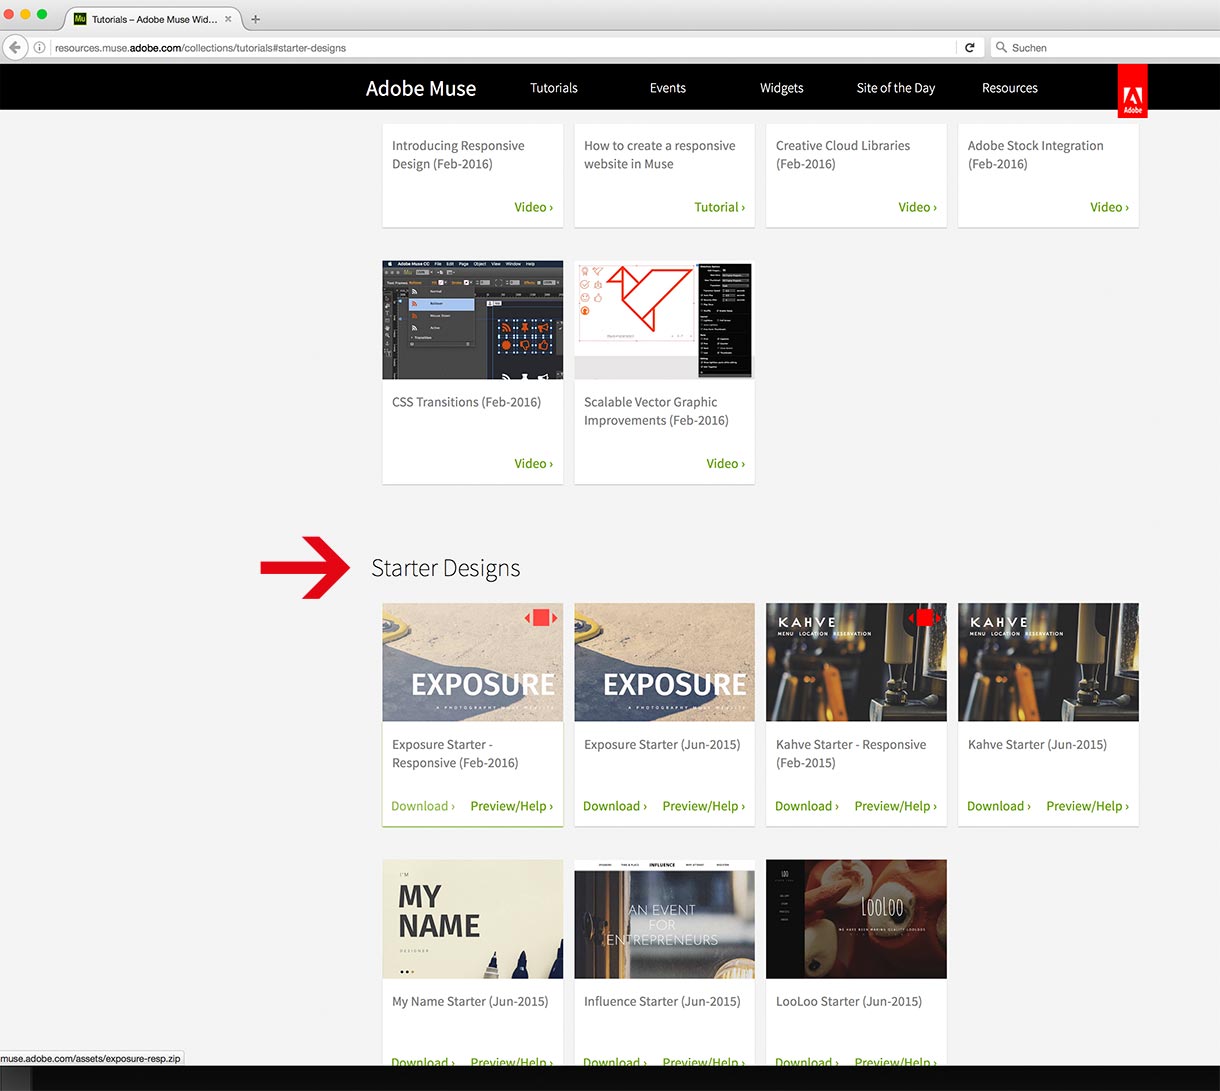Open Video link for CSS Transitions
The width and height of the screenshot is (1220, 1091).
point(534,463)
